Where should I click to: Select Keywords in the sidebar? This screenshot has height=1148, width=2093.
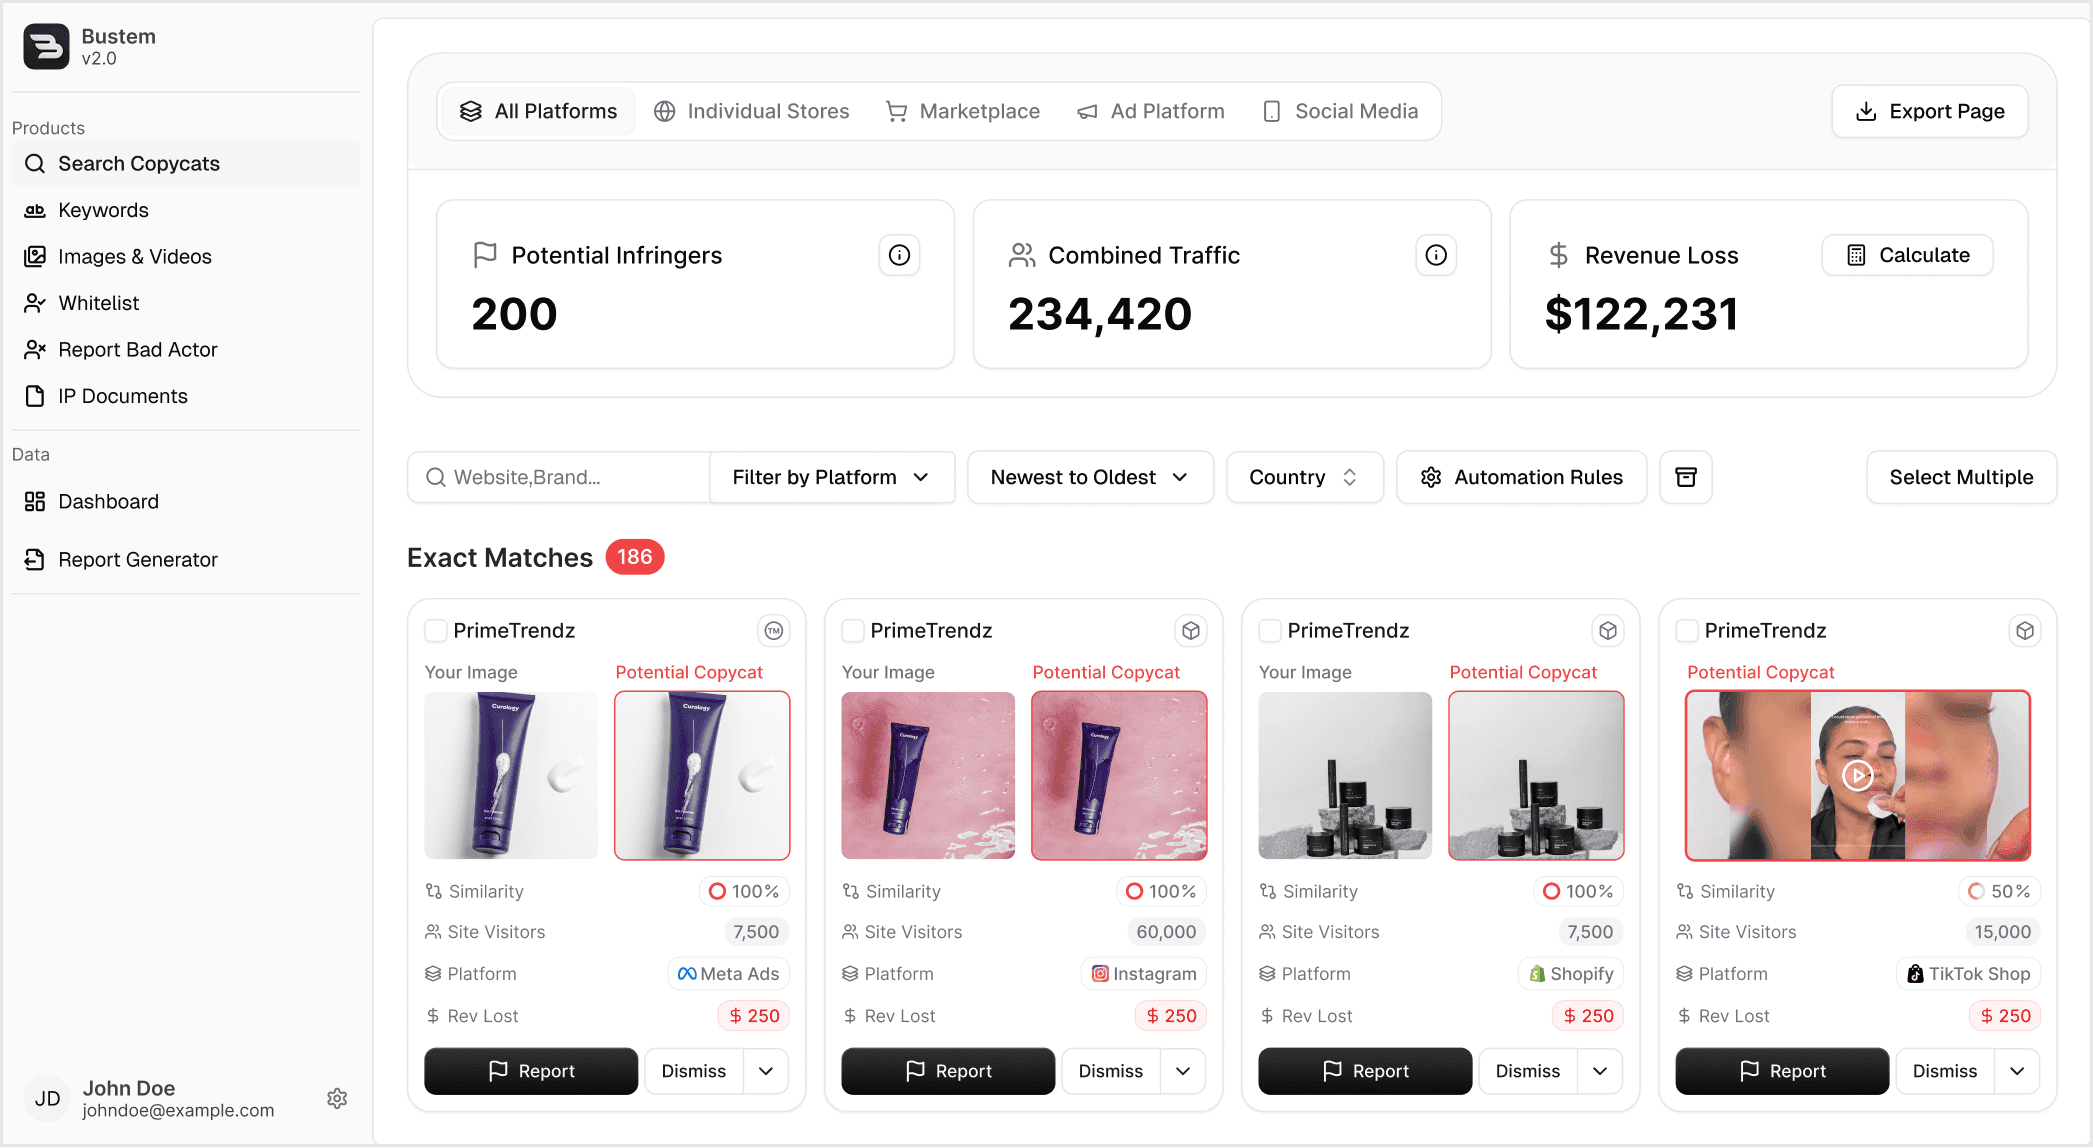(103, 210)
